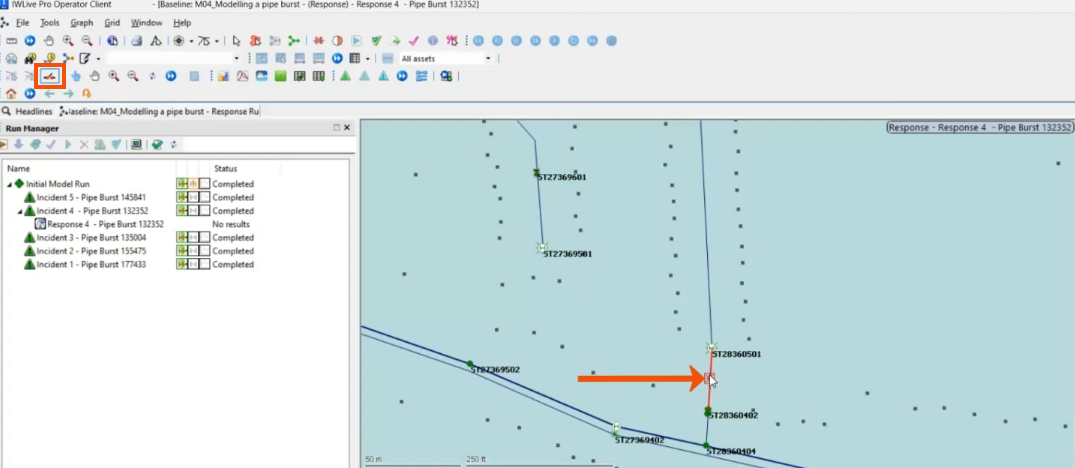This screenshot has width=1075, height=468.
Task: Toggle first result indicator for Incident 5 row
Action: pyautogui.click(x=182, y=197)
